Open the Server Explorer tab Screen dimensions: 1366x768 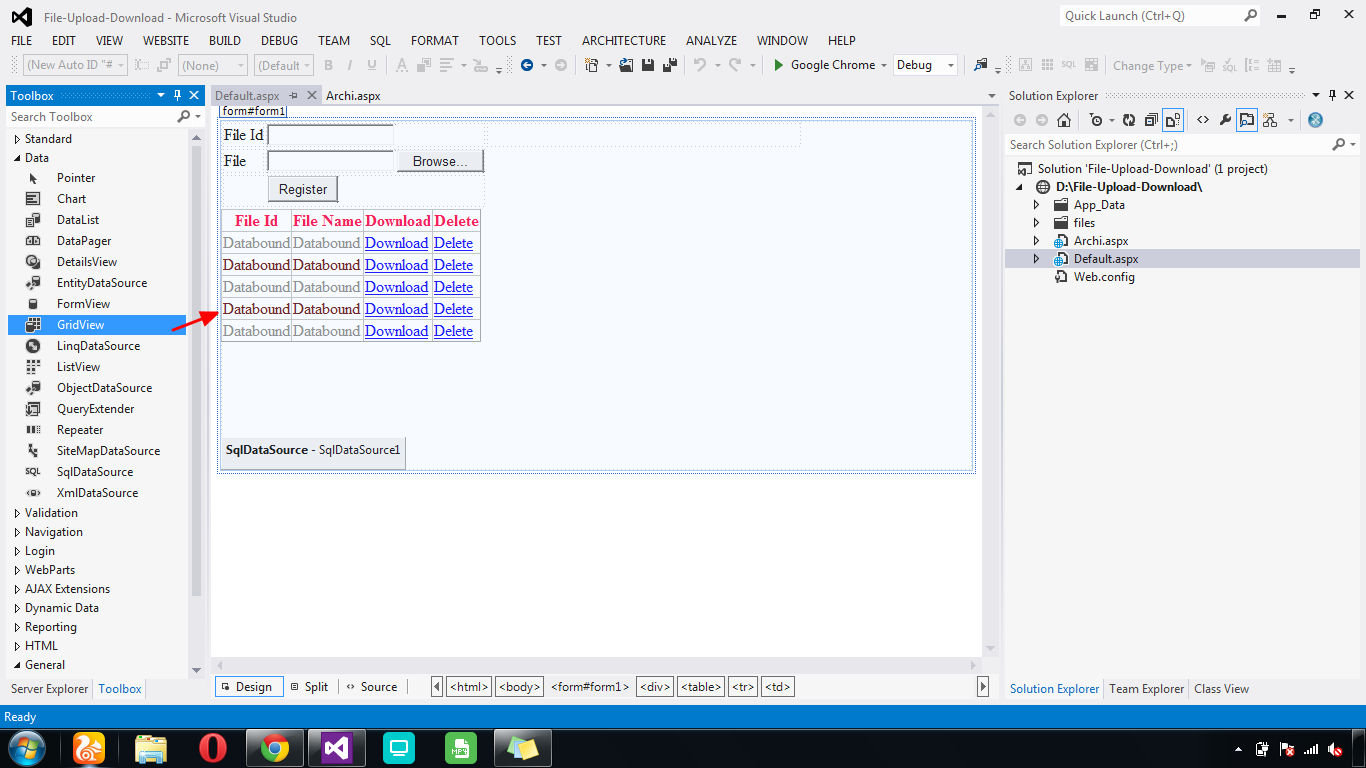50,689
